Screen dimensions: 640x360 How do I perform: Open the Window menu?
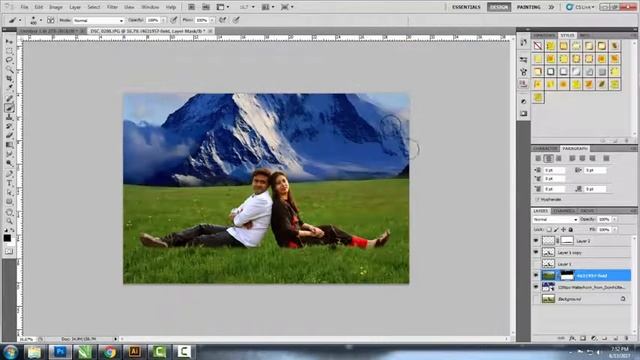click(150, 7)
